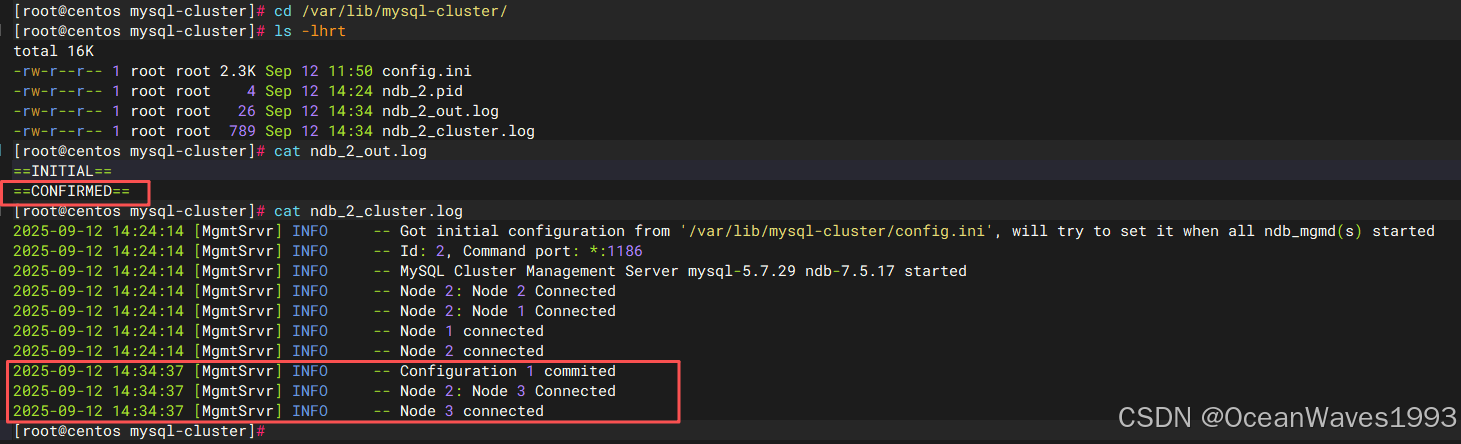
Task: Click the 'Node 2: Node 3 Connected' log line
Action: tap(507, 391)
